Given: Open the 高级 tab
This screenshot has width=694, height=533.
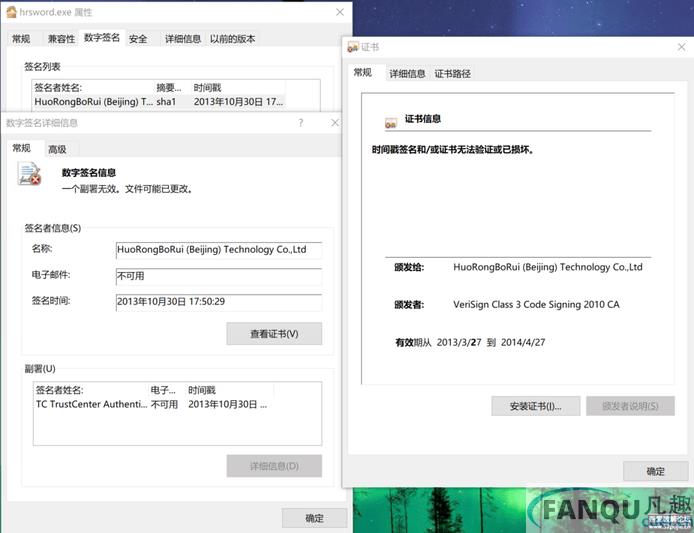Looking at the screenshot, I should click(58, 150).
